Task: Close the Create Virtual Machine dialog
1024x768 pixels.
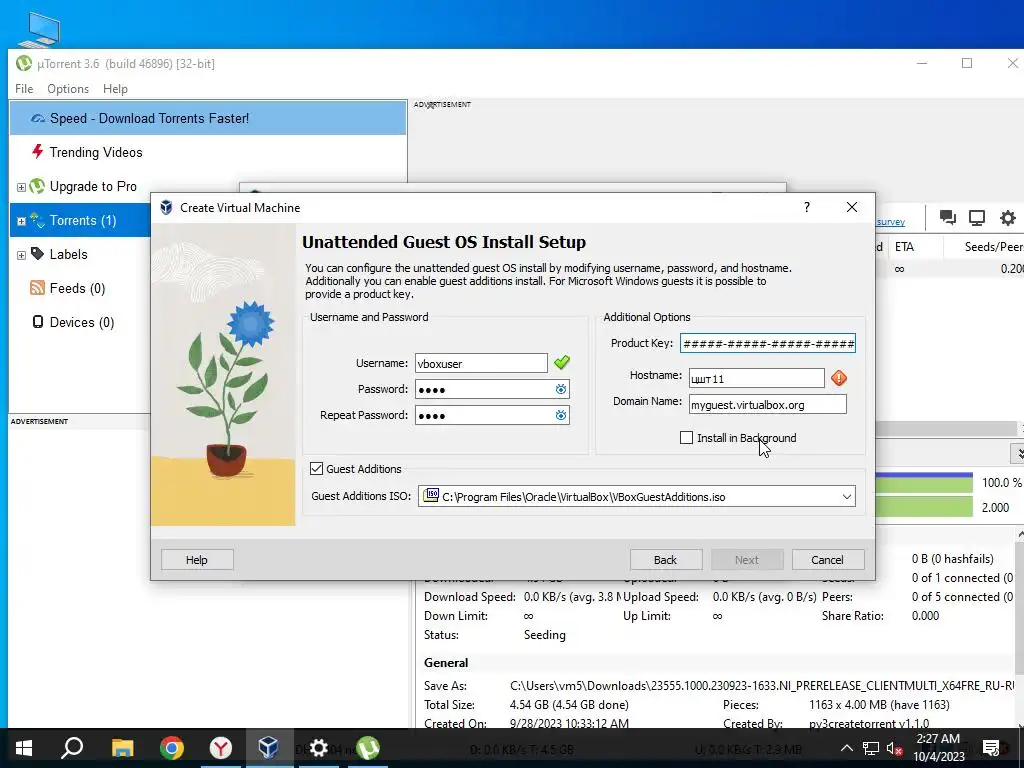Action: 852,207
